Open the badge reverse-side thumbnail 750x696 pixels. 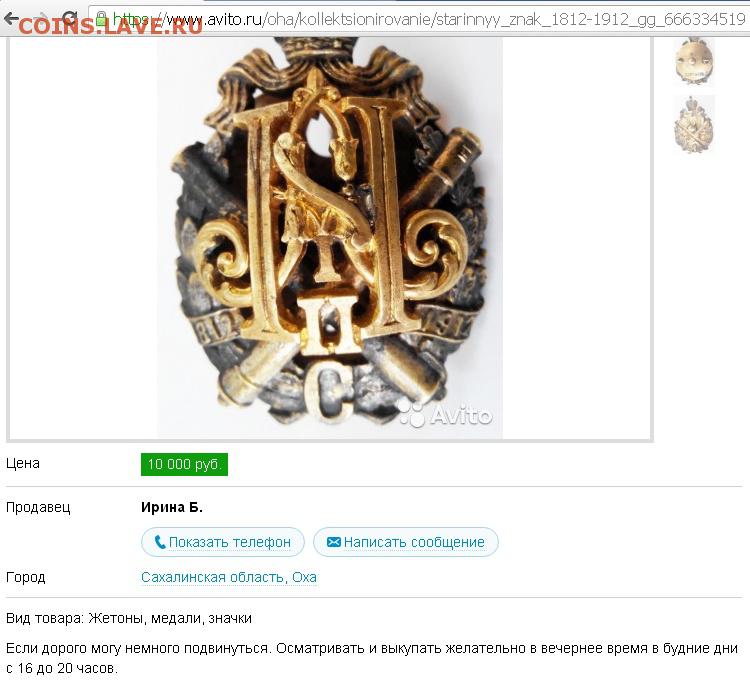[x=694, y=62]
